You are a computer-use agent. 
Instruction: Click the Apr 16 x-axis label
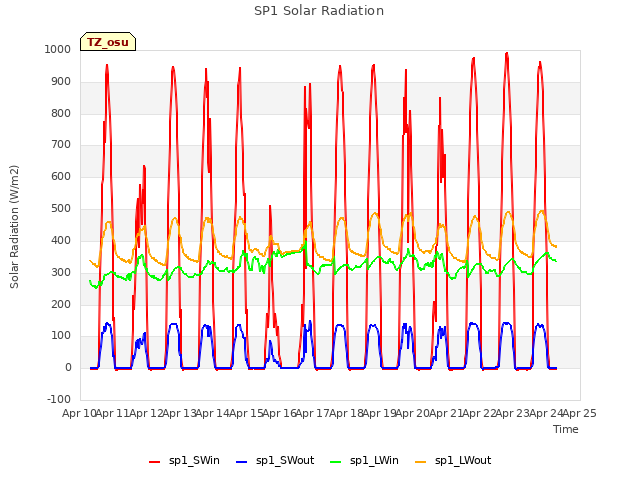(280, 413)
